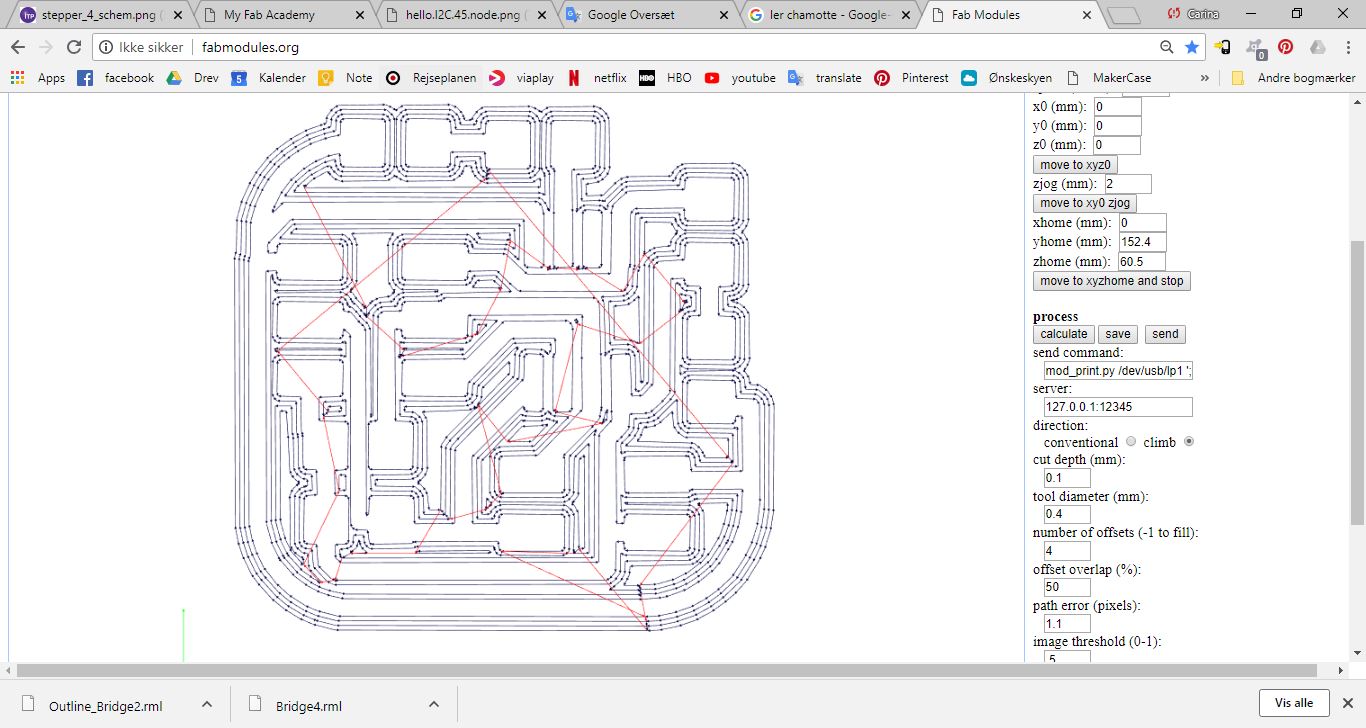Click the page's horizontal scrollbar

point(667,669)
